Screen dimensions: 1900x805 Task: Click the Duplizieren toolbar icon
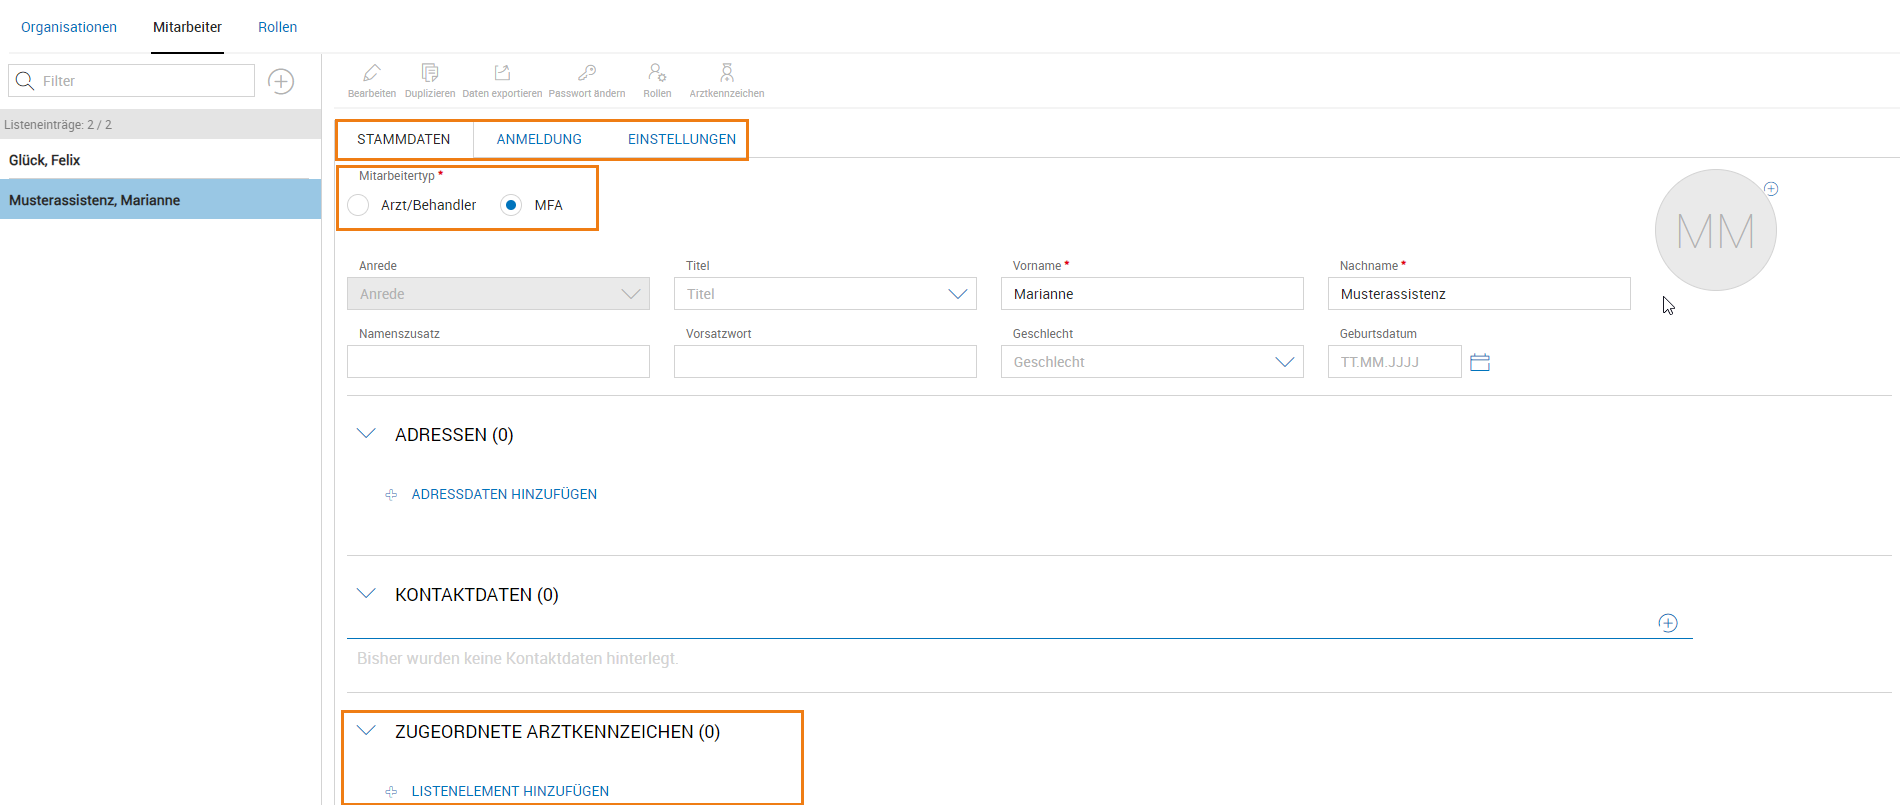click(430, 73)
